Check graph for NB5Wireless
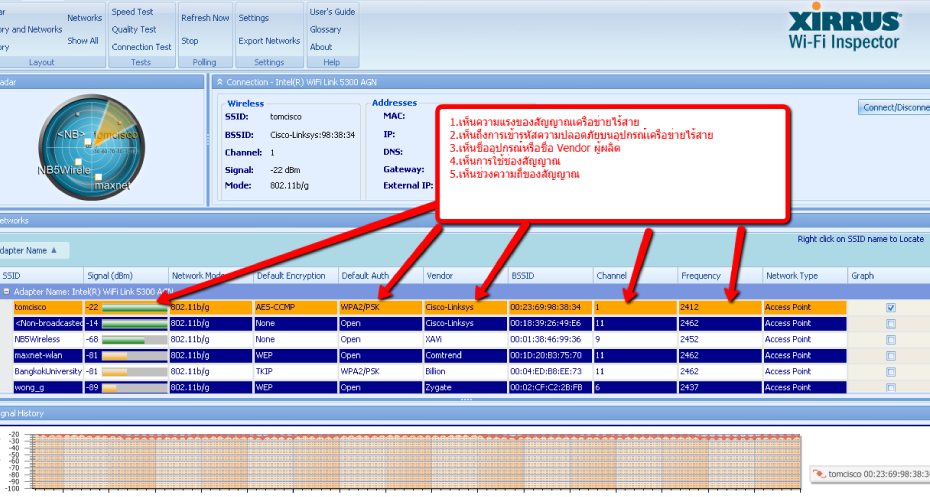This screenshot has height=497, width=930. point(891,340)
